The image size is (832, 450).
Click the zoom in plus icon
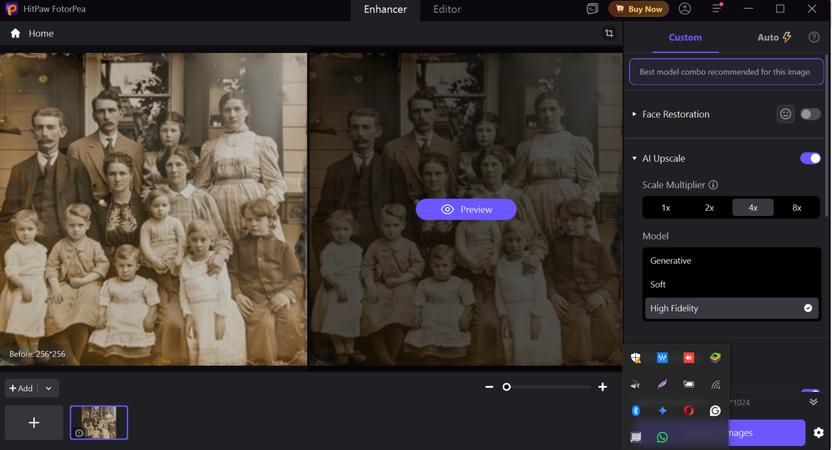(x=603, y=387)
